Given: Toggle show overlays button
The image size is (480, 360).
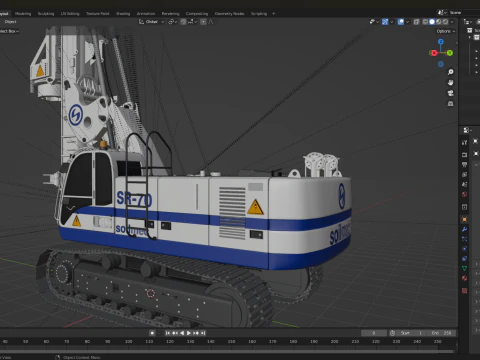Looking at the screenshot, I should pos(401,22).
